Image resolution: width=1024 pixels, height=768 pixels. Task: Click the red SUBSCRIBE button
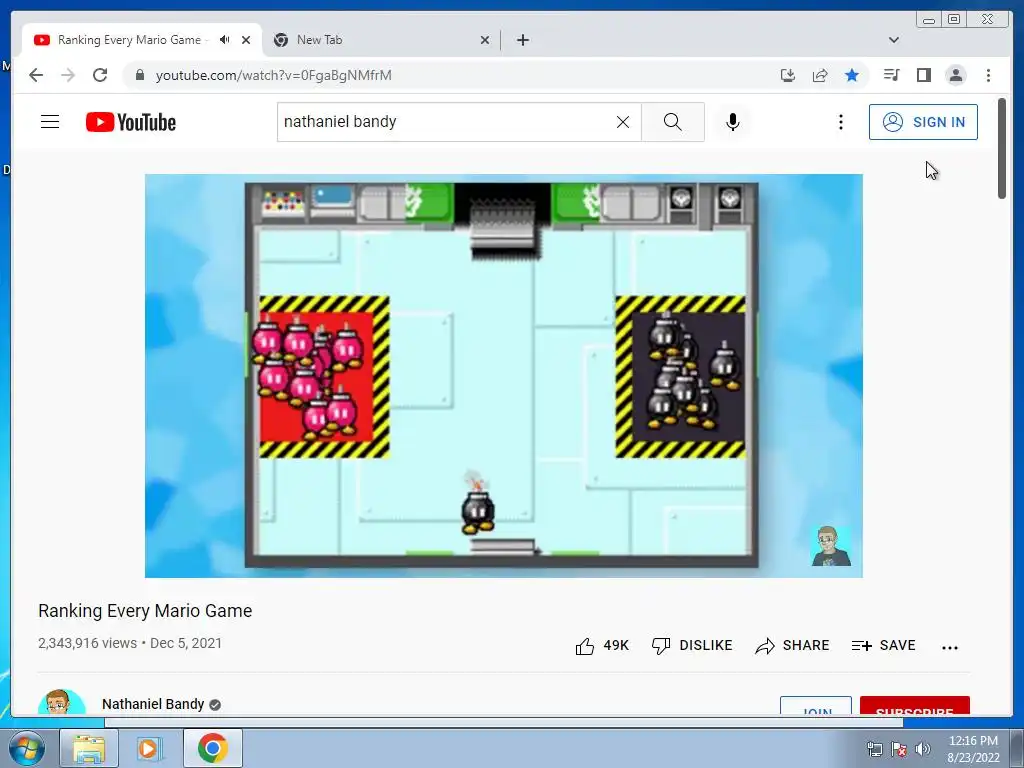coord(914,706)
